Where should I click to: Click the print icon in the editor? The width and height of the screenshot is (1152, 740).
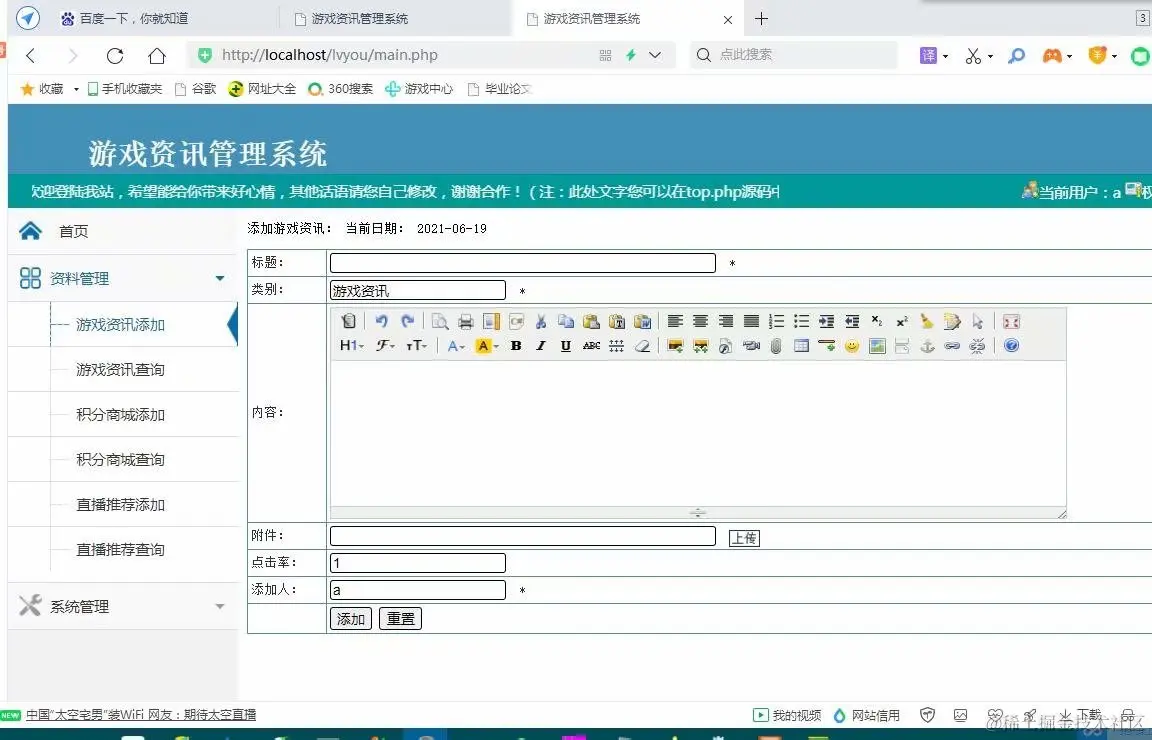tap(466, 321)
